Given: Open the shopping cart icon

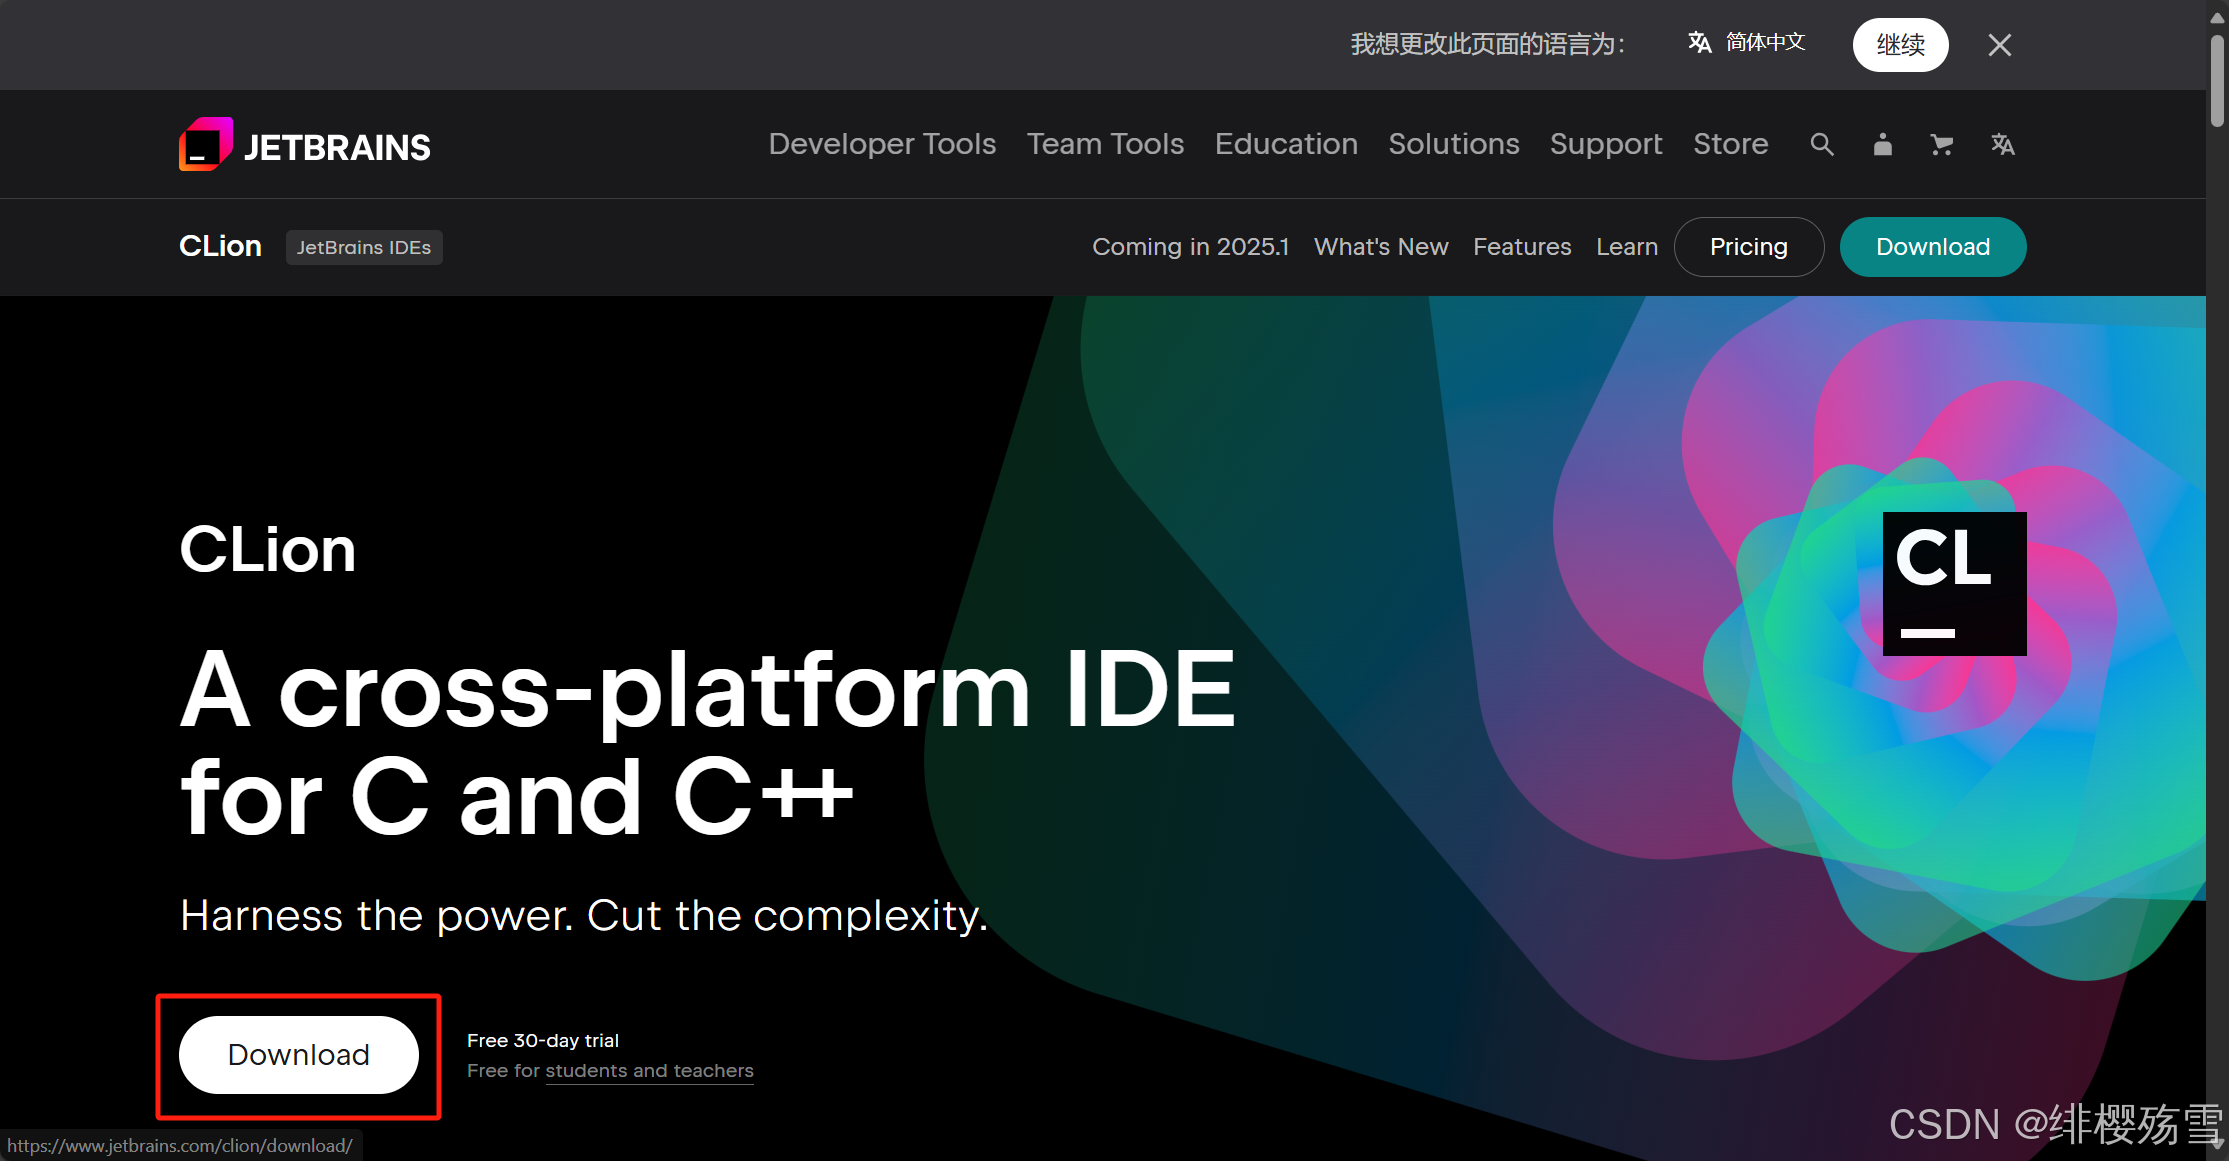Looking at the screenshot, I should pos(1941,145).
